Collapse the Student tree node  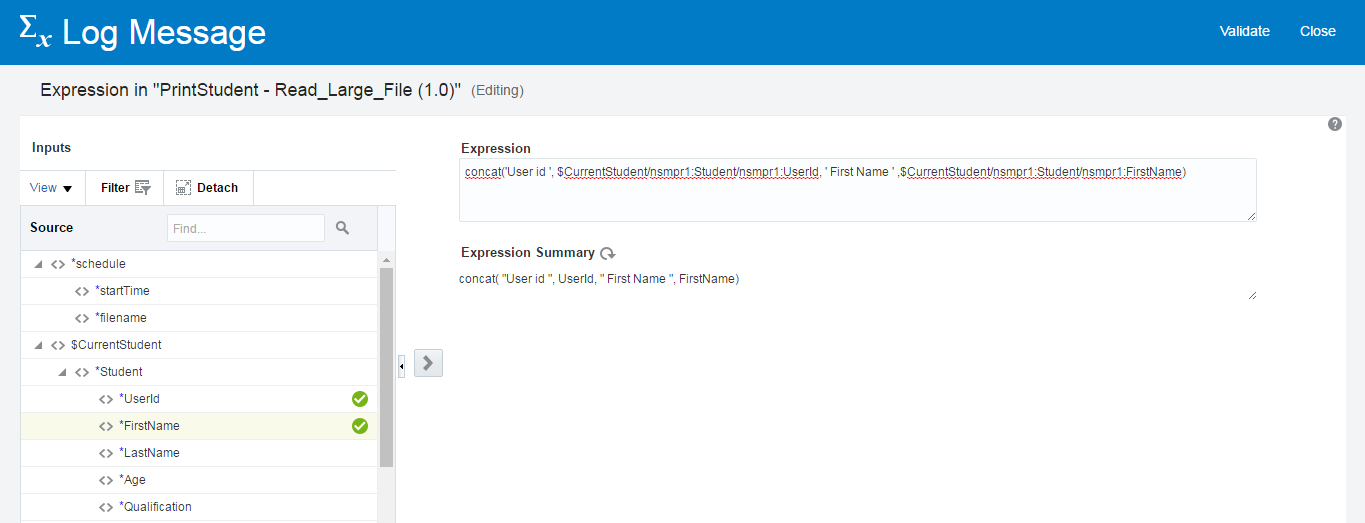(62, 372)
